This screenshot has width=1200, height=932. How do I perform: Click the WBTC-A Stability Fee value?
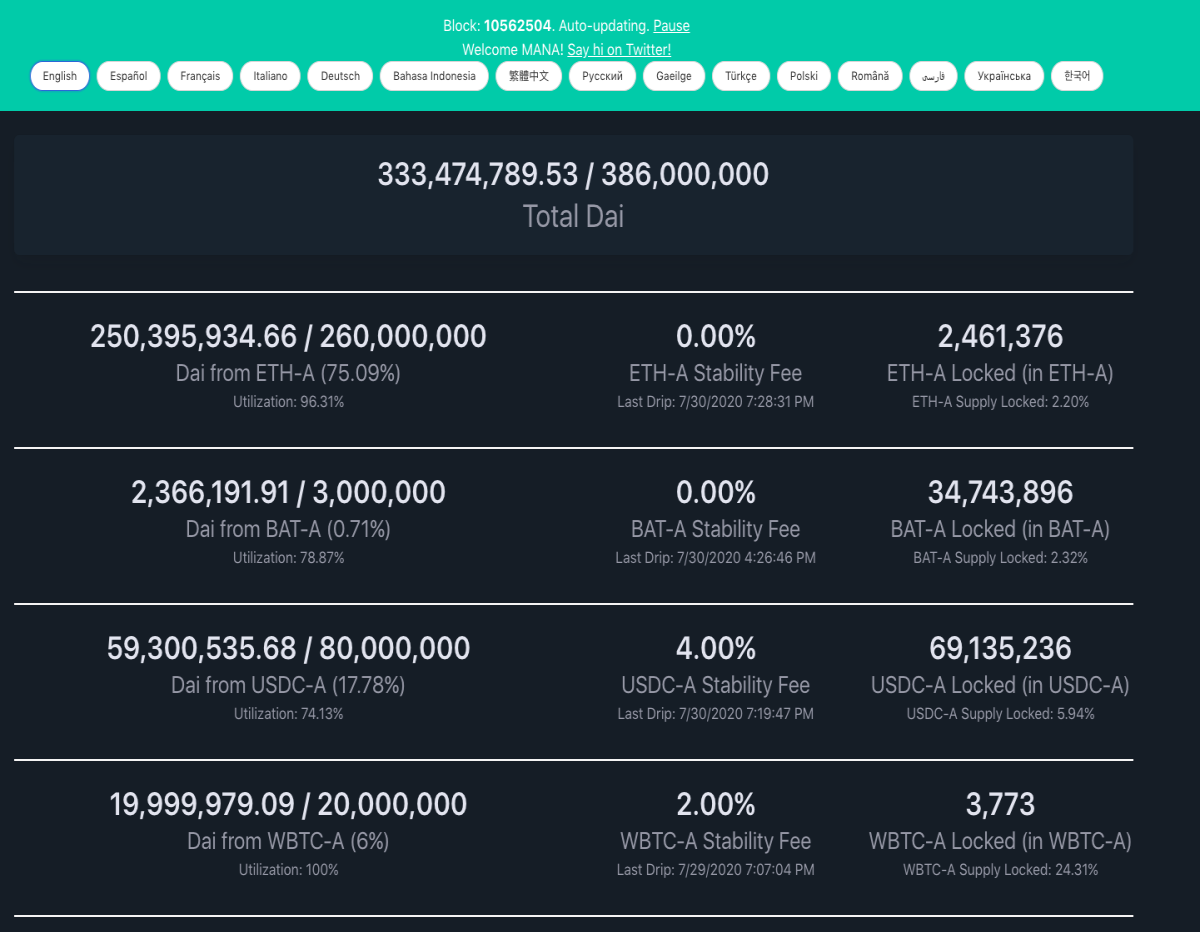click(x=716, y=804)
